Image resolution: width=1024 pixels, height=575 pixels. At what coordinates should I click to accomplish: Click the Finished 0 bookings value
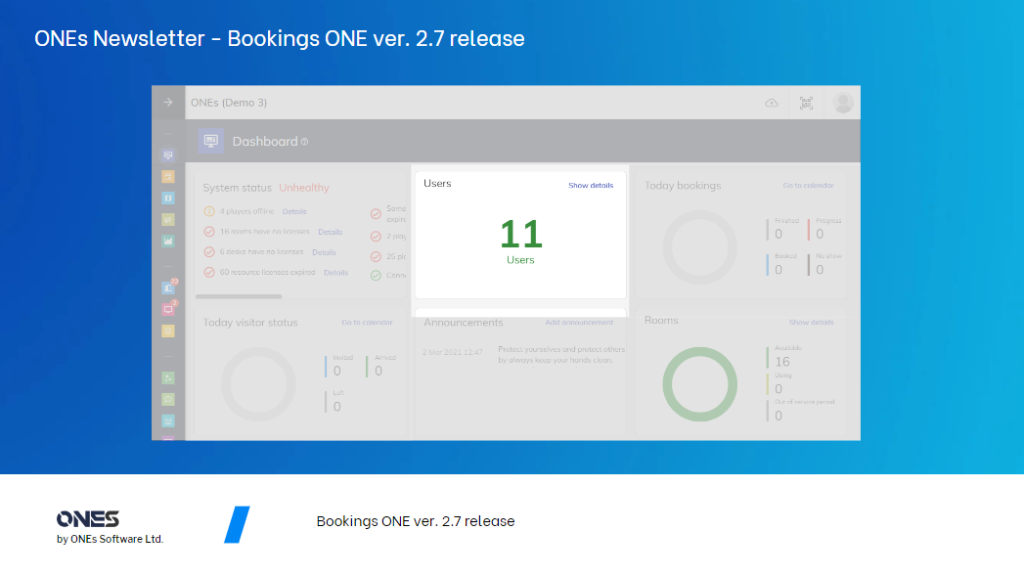[778, 234]
